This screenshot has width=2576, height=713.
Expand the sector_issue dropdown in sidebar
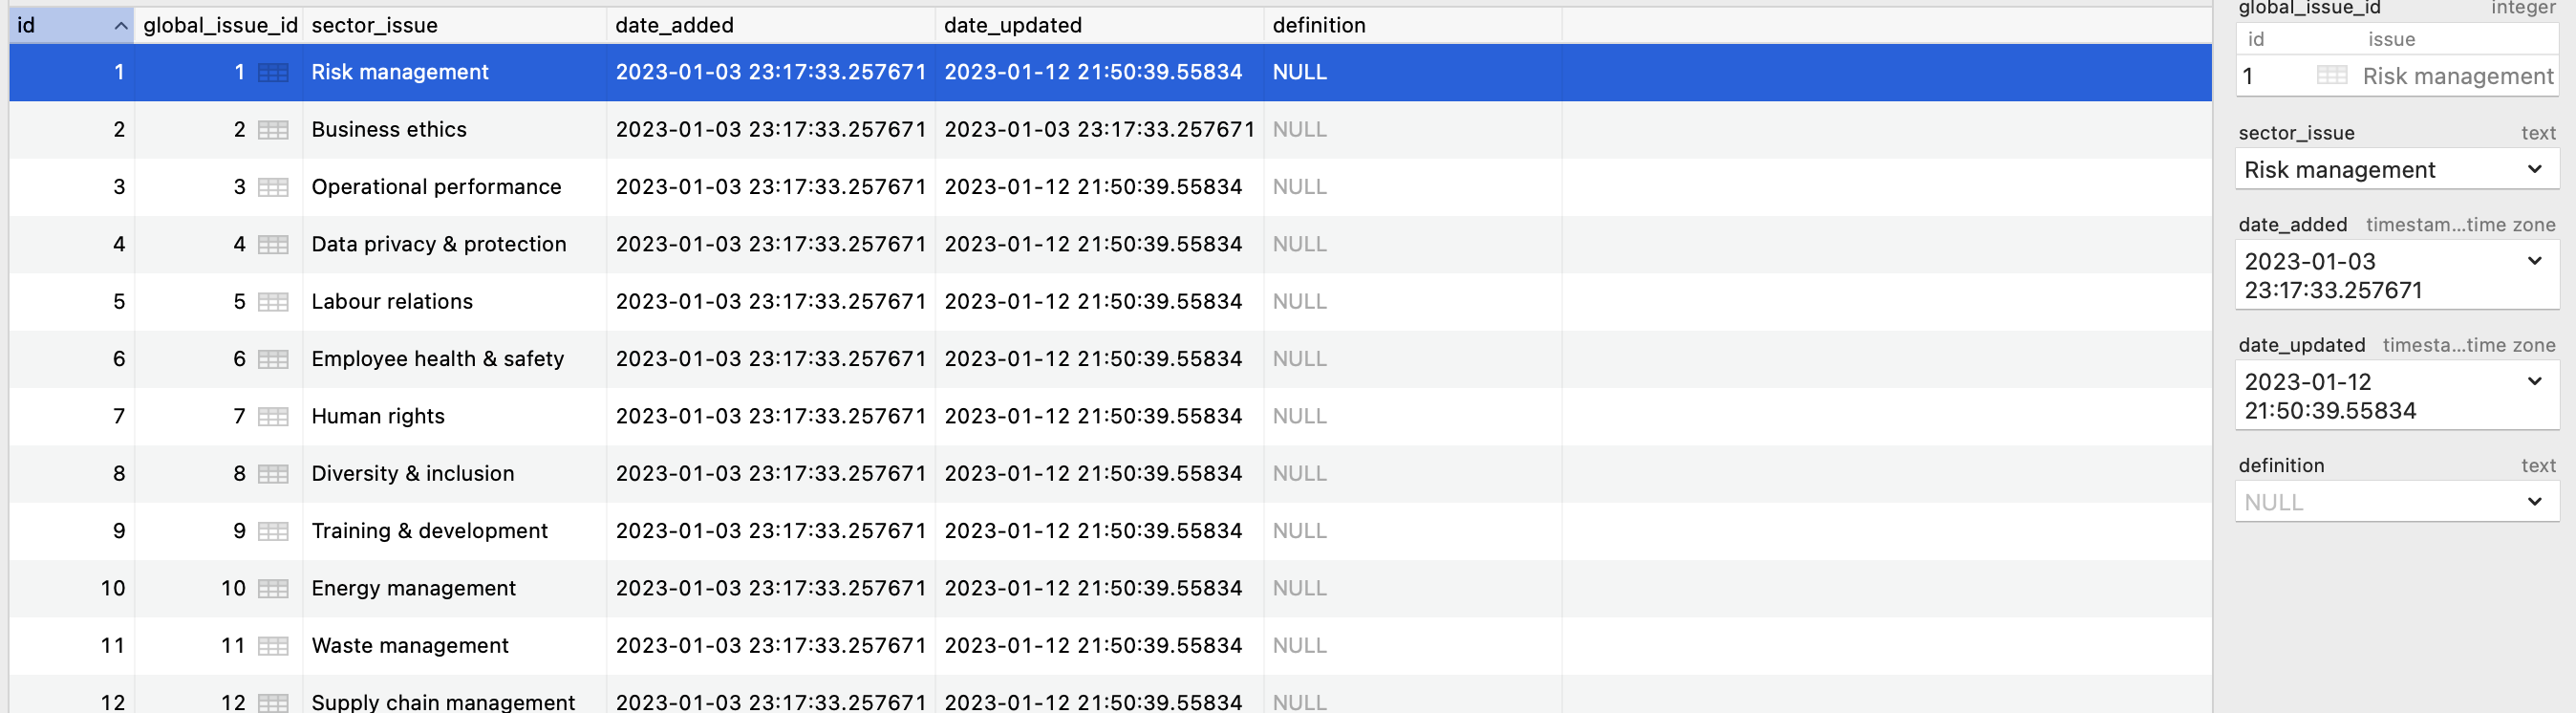click(2533, 169)
